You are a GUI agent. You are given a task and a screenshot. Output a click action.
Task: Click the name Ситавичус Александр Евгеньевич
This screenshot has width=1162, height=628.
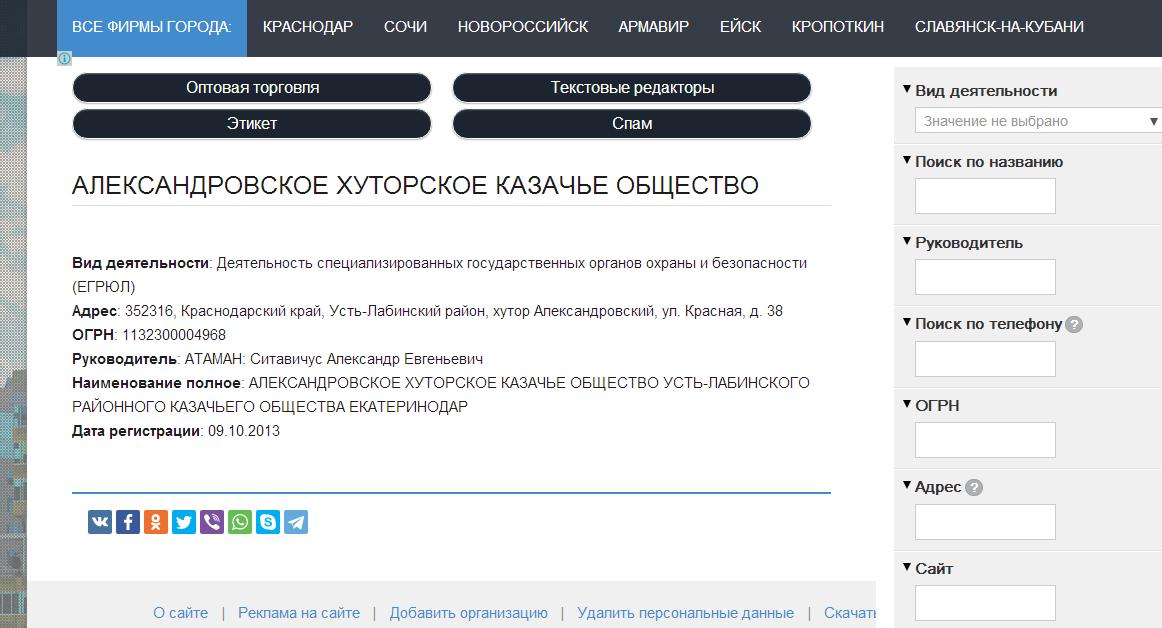[x=366, y=359]
